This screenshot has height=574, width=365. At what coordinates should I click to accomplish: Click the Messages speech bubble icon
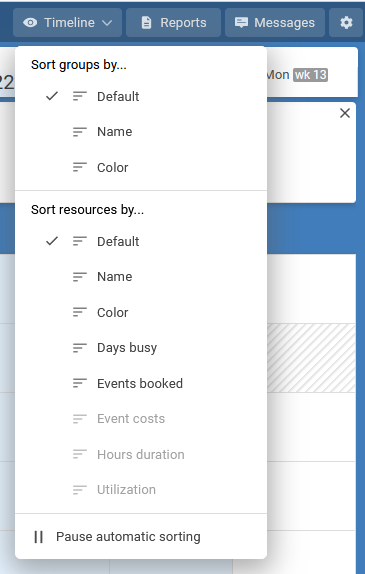(x=241, y=23)
